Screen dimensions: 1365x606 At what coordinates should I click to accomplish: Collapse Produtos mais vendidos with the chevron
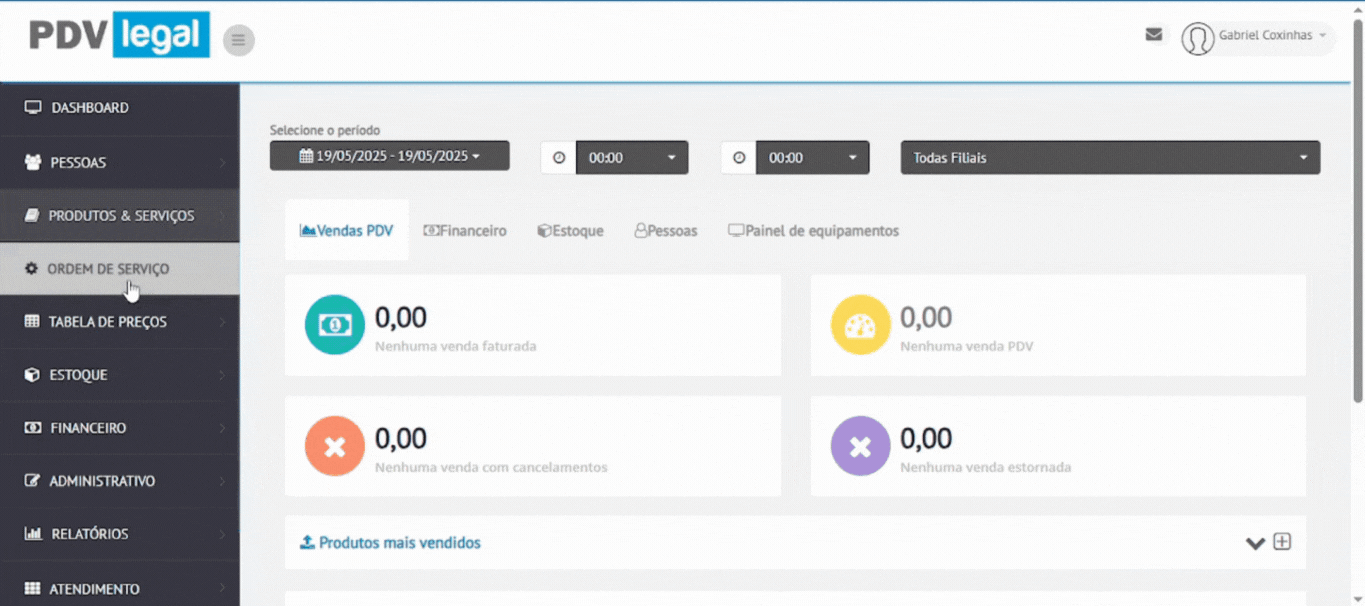pyautogui.click(x=1255, y=543)
